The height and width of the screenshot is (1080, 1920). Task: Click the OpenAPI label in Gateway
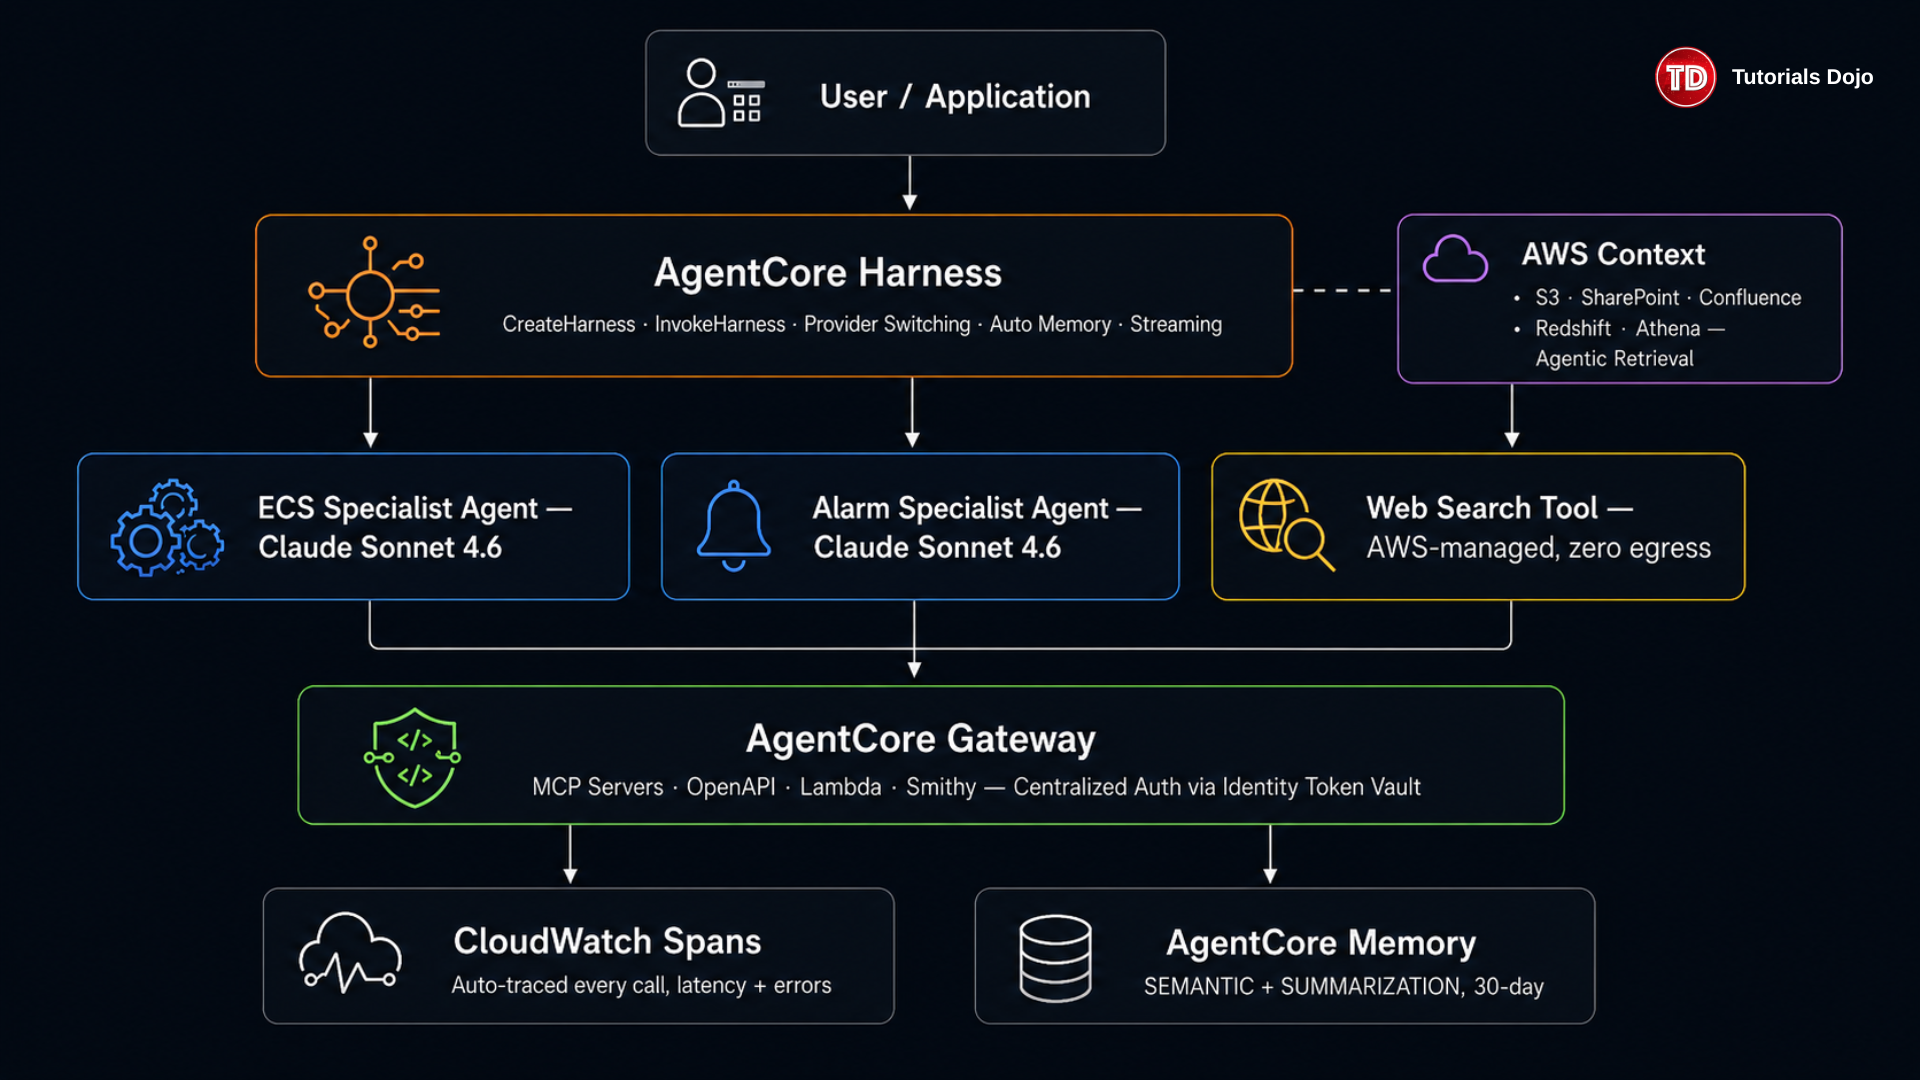click(731, 787)
